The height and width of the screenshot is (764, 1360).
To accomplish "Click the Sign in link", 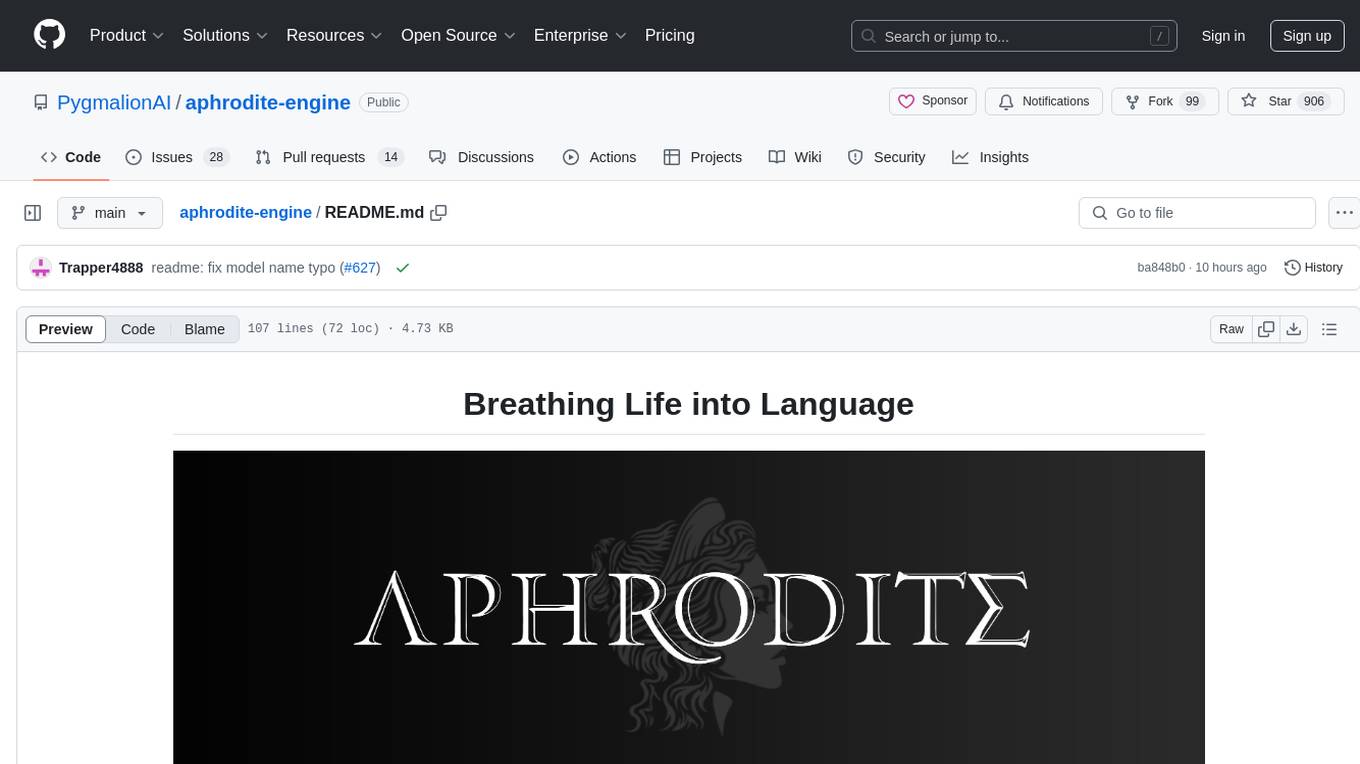I will coord(1223,36).
